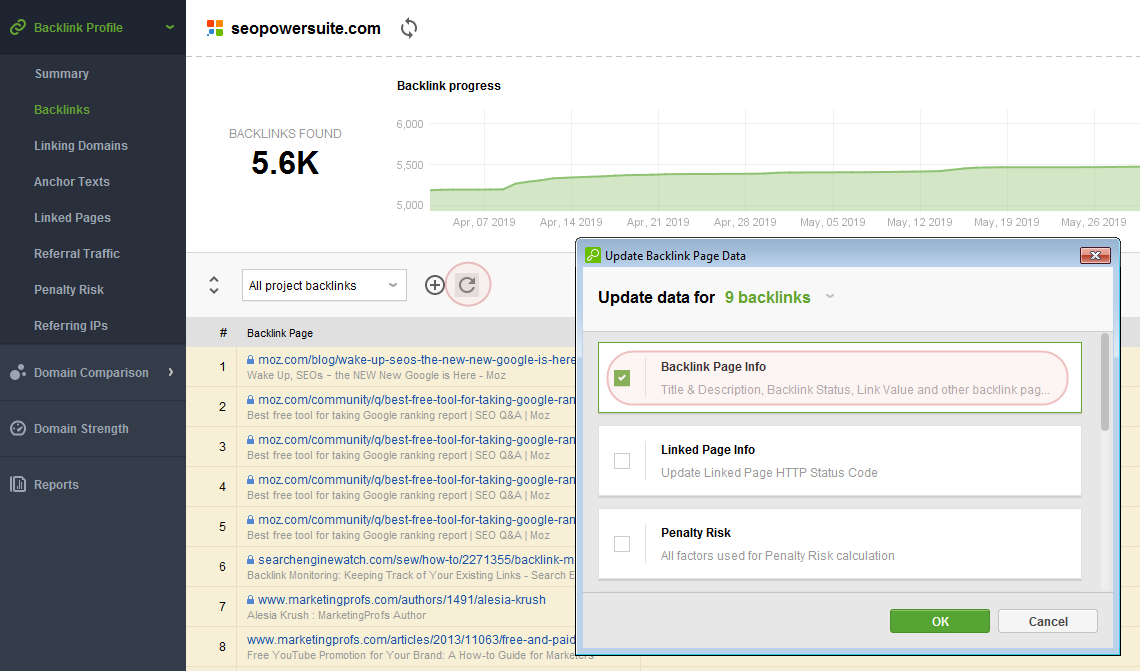Open the marketingprofs.com alesia-krush link
The height and width of the screenshot is (671, 1140).
pos(402,599)
